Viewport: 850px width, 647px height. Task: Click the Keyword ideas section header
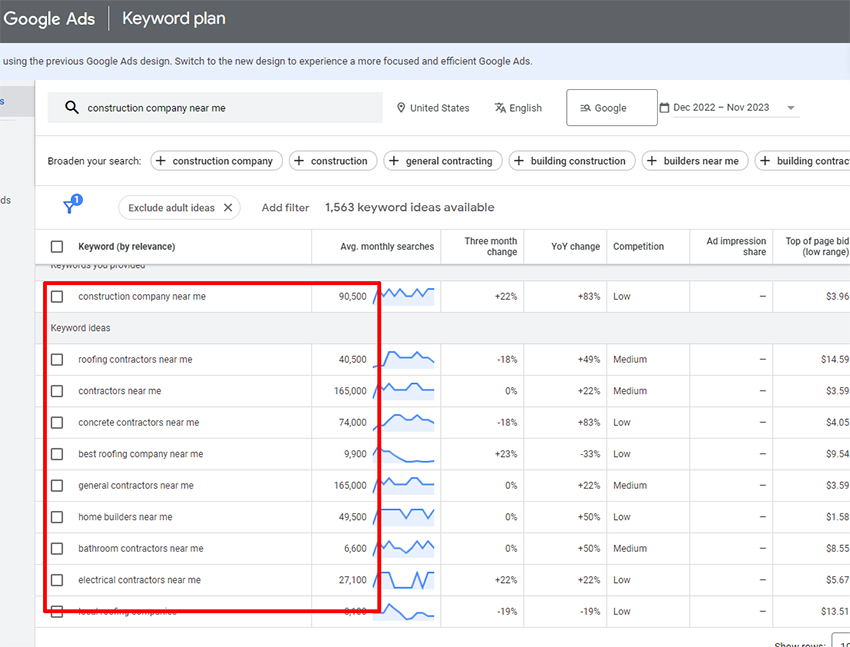tap(80, 328)
